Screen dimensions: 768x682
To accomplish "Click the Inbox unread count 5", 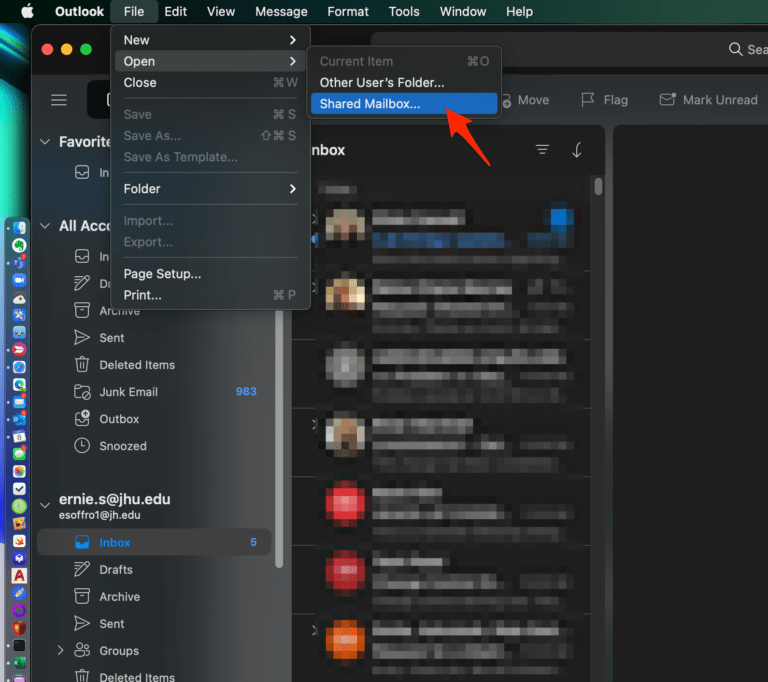I will pyautogui.click(x=253, y=542).
